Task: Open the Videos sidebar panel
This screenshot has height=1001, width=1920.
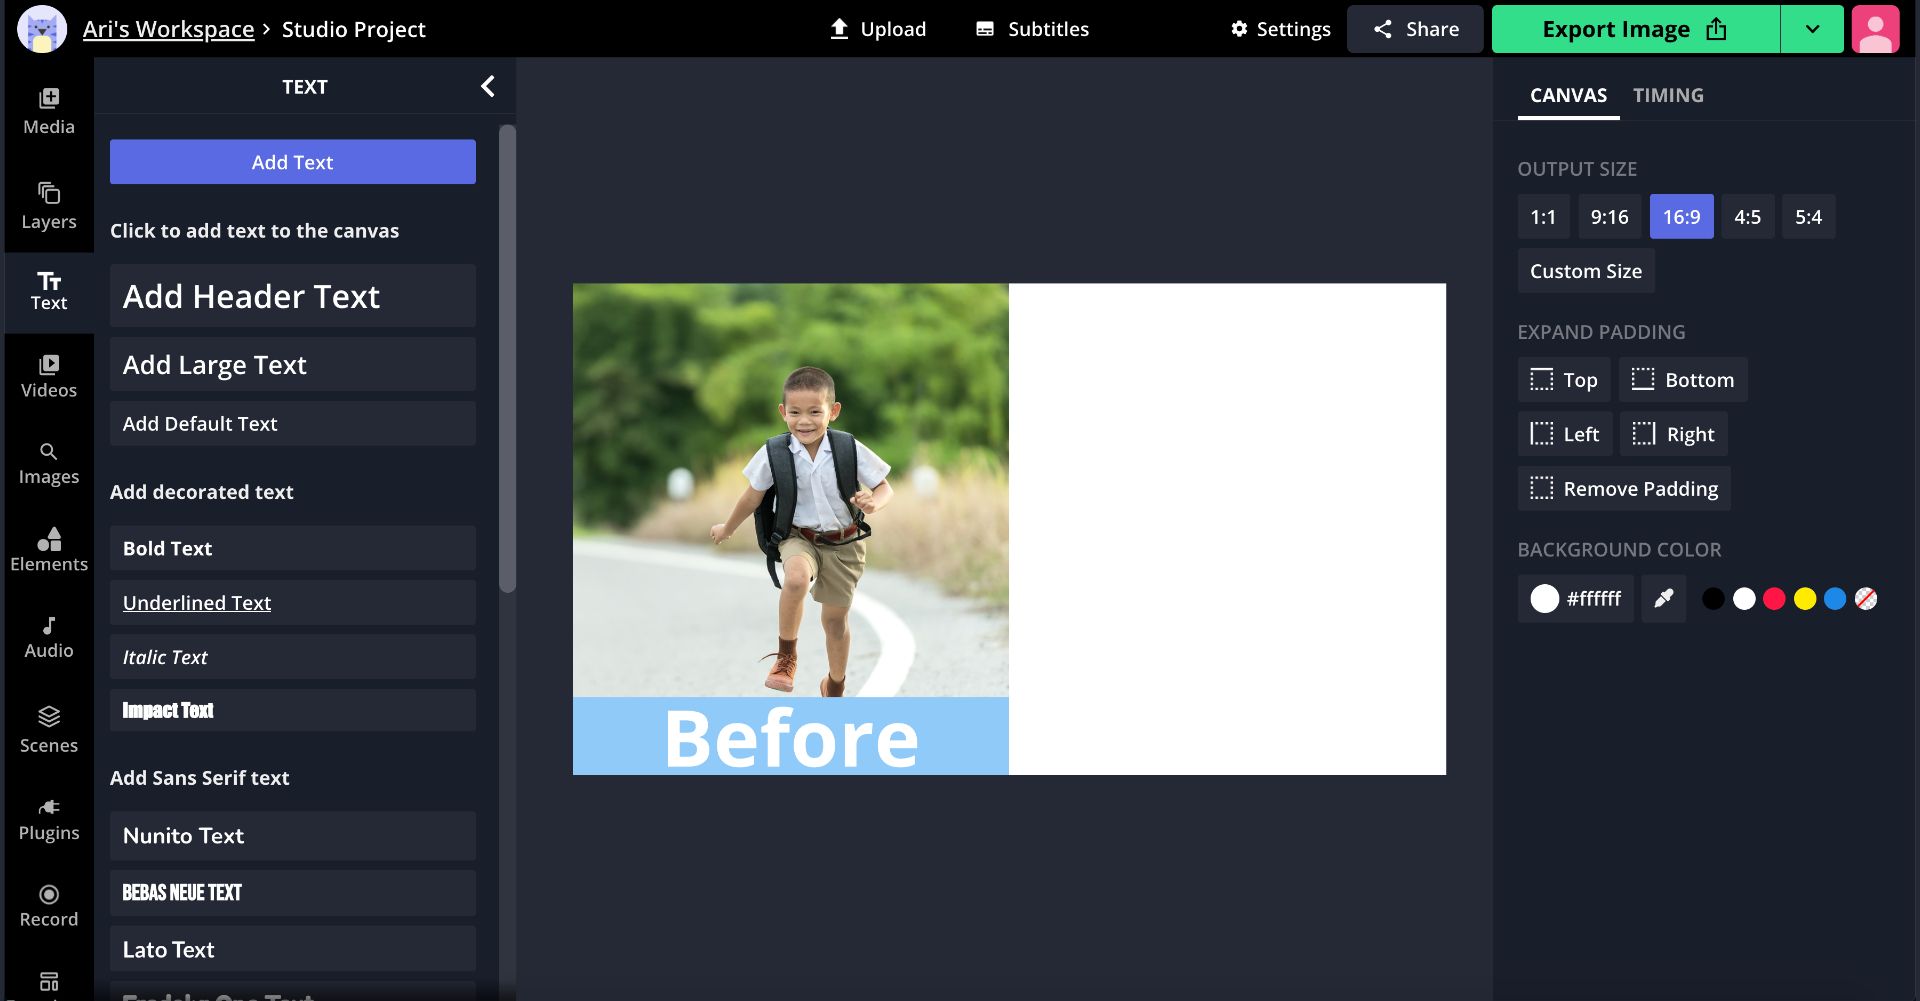Action: point(48,376)
